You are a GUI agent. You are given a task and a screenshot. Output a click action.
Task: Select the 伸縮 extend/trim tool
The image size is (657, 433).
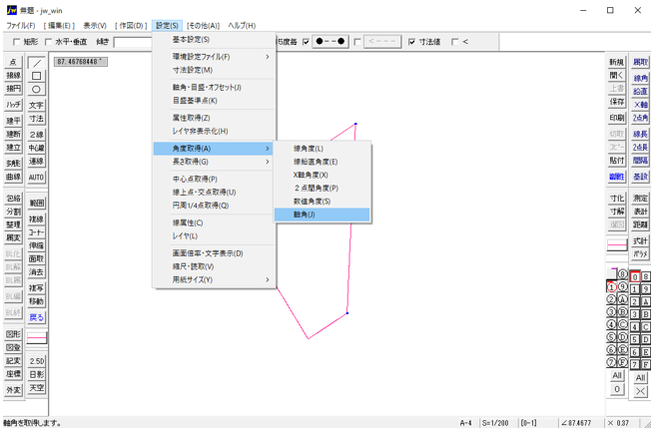36,246
